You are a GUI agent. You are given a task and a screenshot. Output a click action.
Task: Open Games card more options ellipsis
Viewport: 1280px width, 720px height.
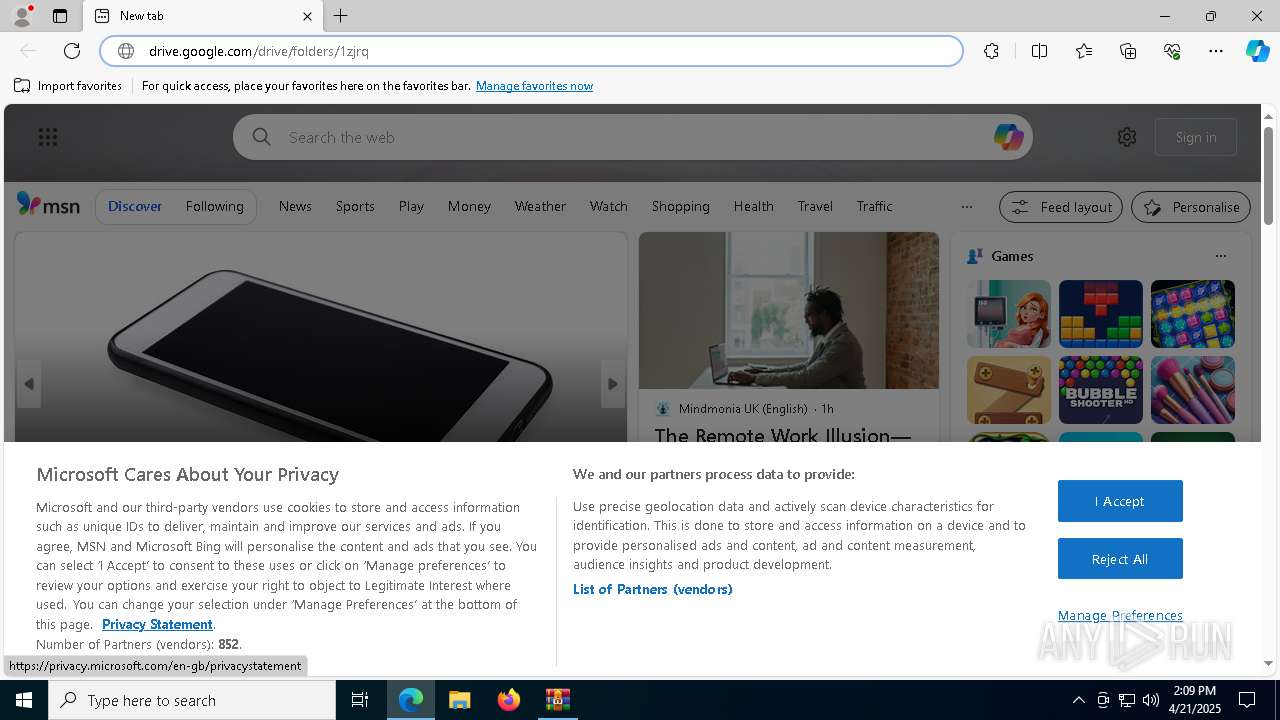coord(1220,256)
